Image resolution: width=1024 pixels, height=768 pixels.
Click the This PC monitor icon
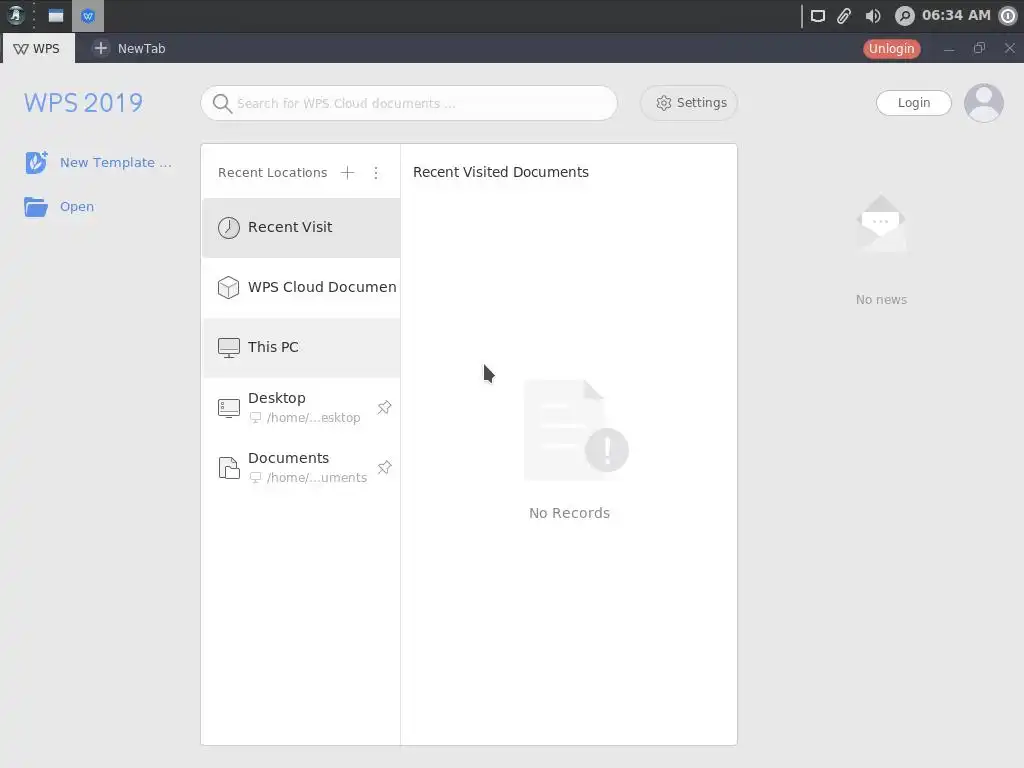click(x=229, y=347)
